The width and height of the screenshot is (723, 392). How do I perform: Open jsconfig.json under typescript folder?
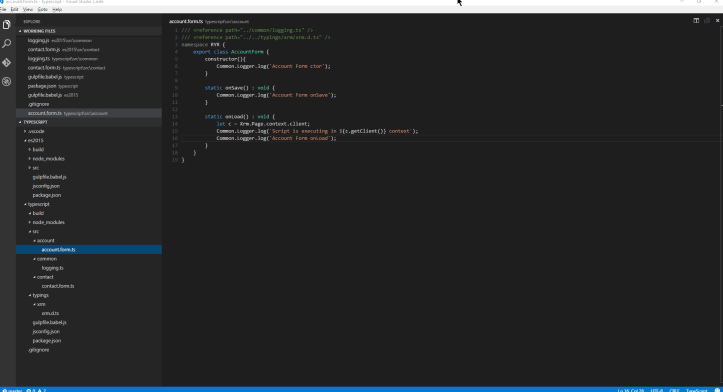pos(89,332)
